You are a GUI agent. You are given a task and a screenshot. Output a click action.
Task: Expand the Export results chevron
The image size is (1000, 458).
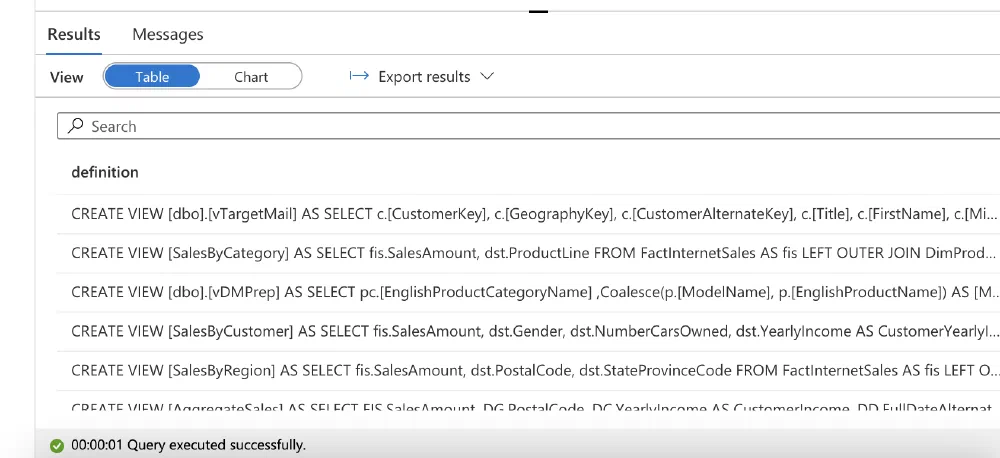[487, 77]
